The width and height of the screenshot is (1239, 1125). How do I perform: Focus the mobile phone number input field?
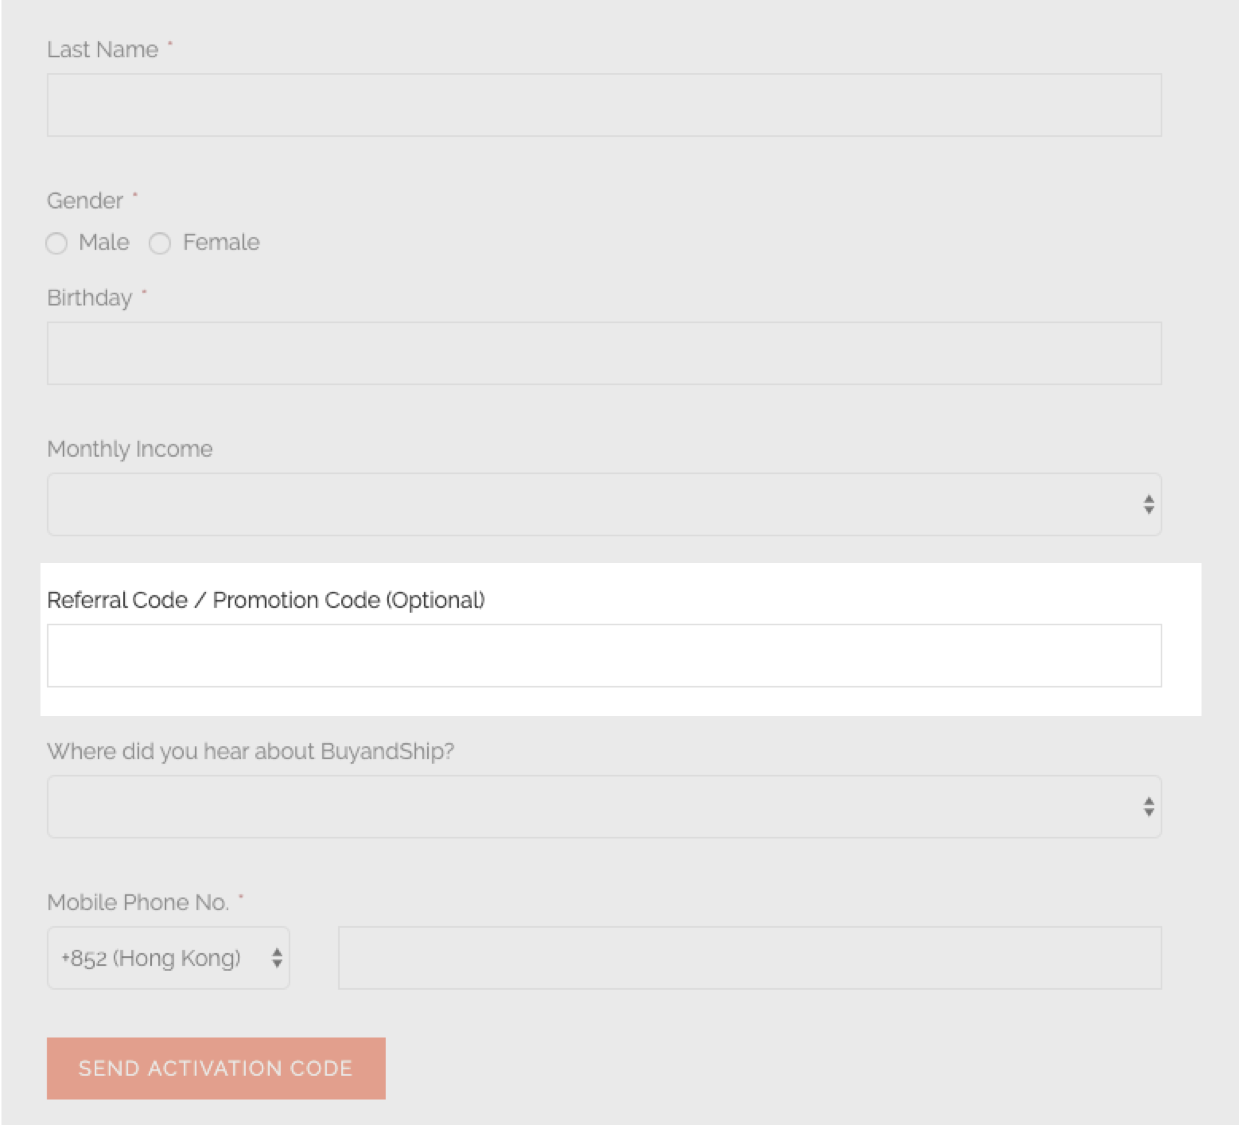point(749,958)
